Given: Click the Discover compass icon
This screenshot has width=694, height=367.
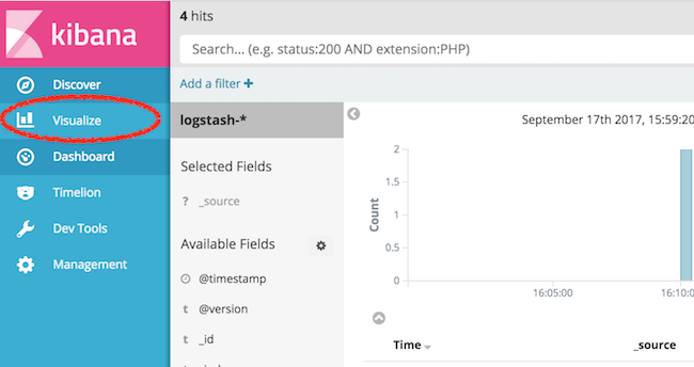Looking at the screenshot, I should pyautogui.click(x=25, y=85).
